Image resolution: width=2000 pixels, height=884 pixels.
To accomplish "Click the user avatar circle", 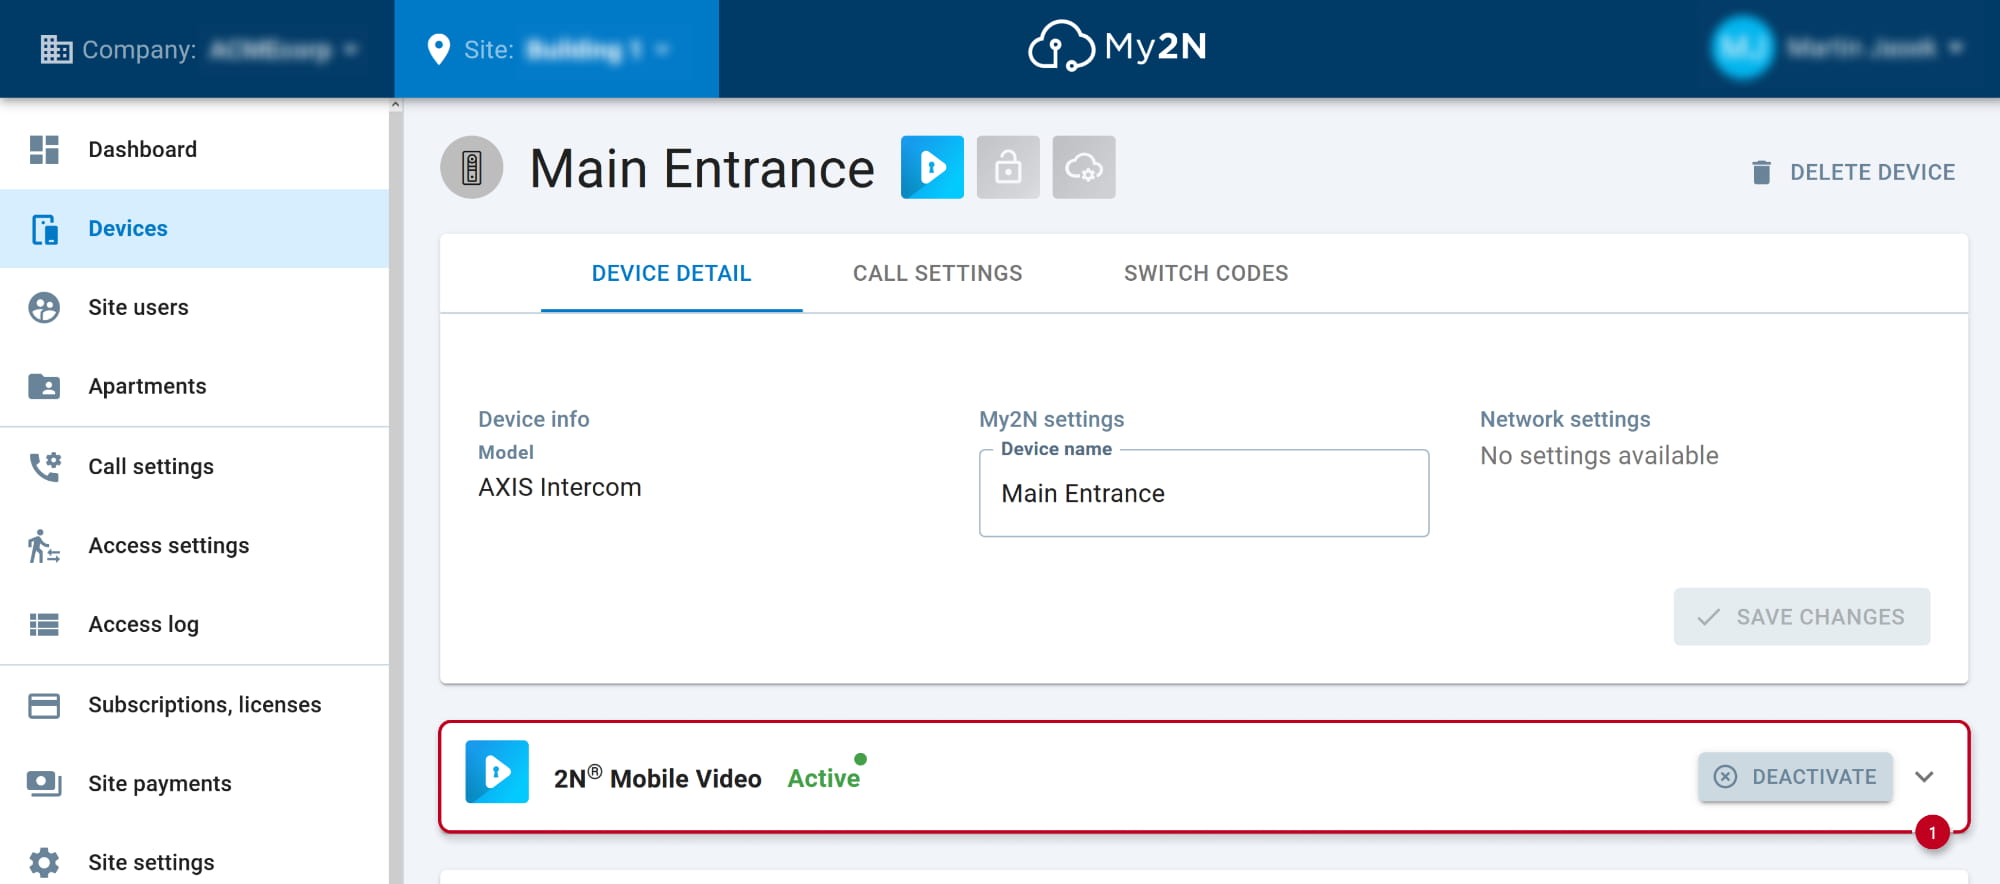I will tap(1742, 47).
